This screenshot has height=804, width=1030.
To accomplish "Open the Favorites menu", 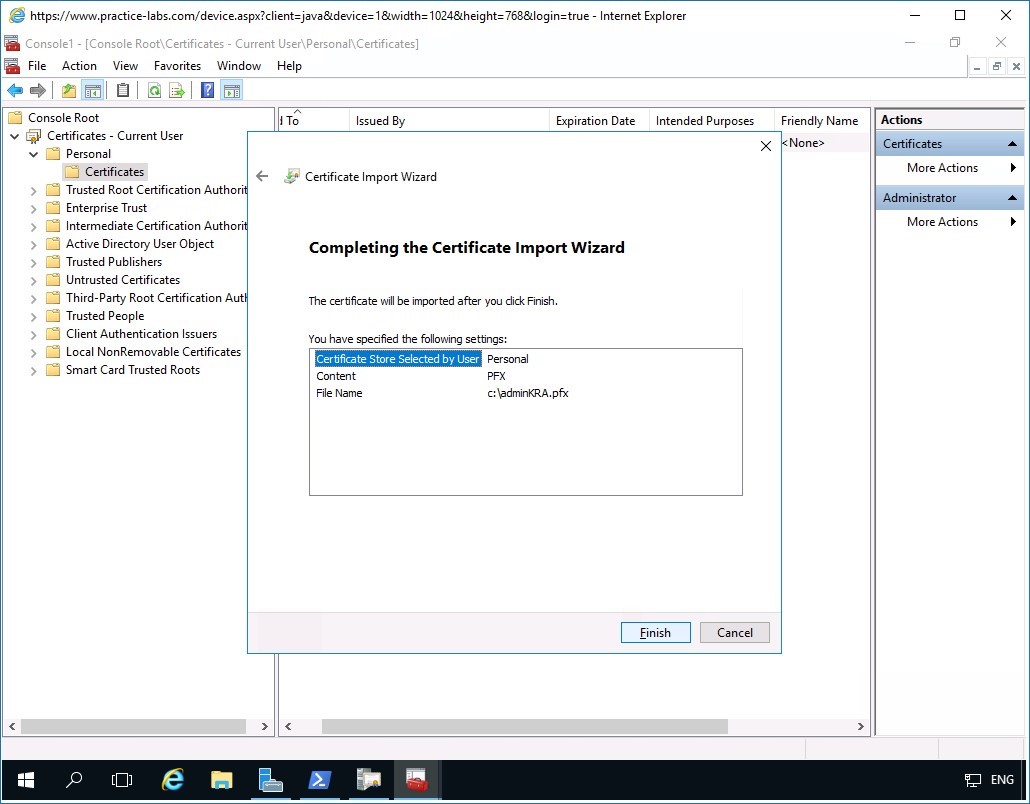I will click(x=177, y=66).
